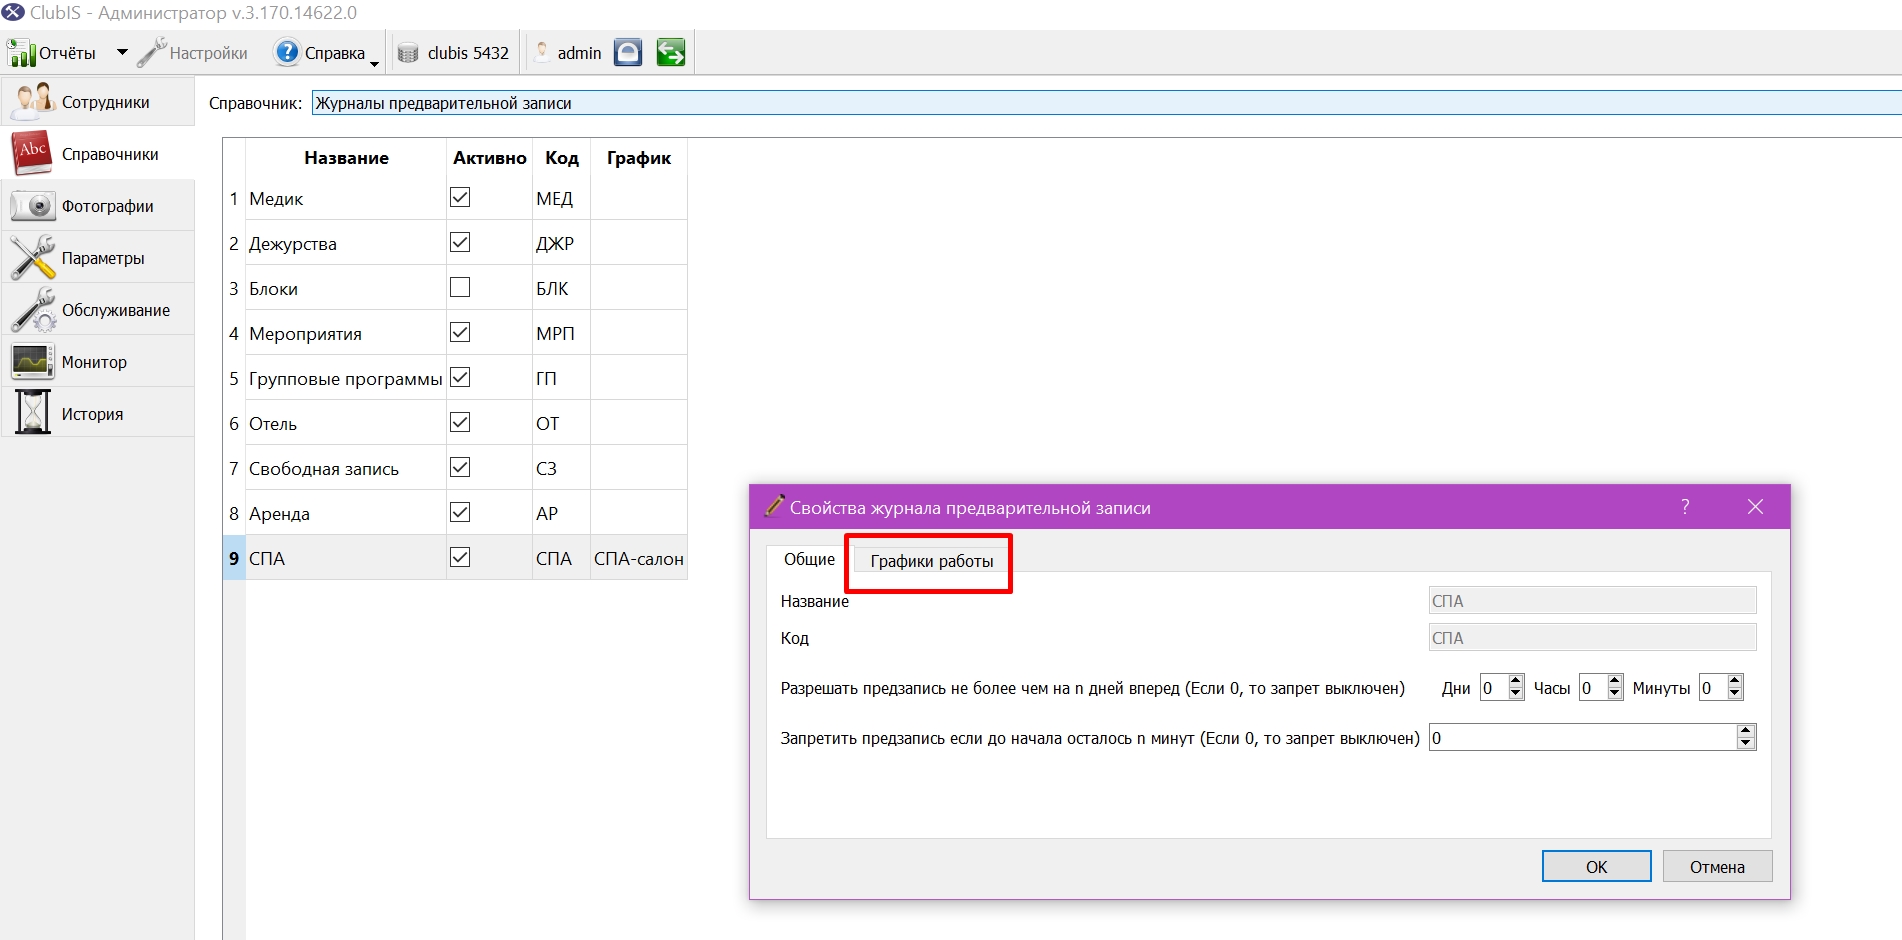Click the Справка help question mark icon
The image size is (1902, 940).
(x=287, y=52)
